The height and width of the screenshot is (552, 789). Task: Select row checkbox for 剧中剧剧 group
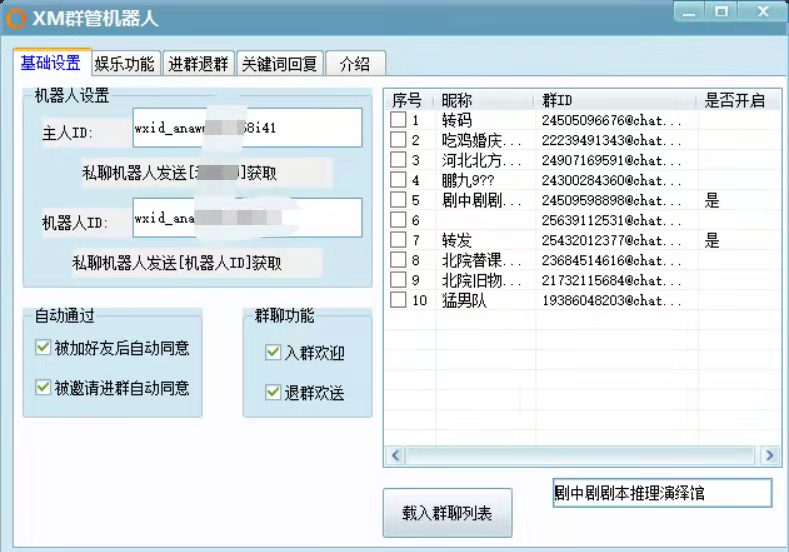pyautogui.click(x=398, y=199)
